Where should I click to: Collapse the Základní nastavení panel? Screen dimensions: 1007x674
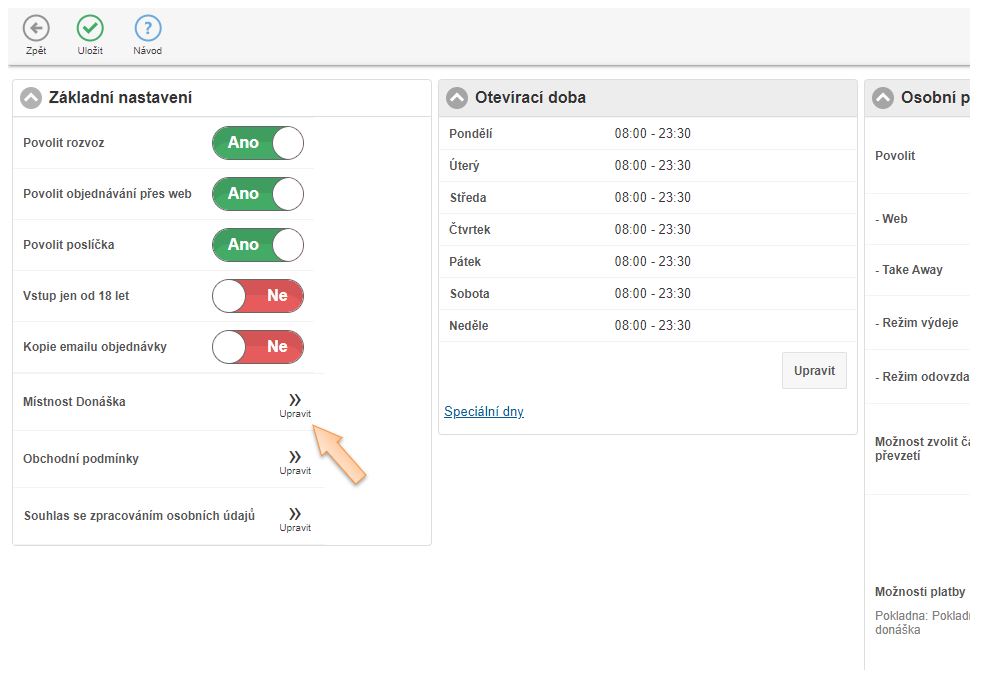pos(32,98)
